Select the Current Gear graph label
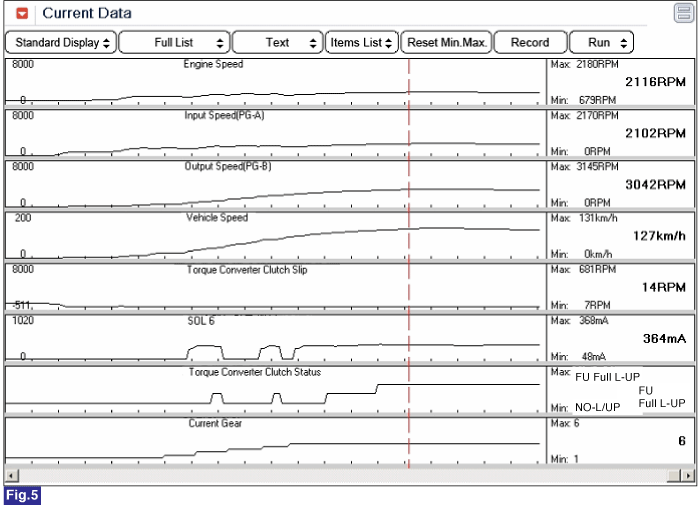The height and width of the screenshot is (505, 700). (x=215, y=423)
